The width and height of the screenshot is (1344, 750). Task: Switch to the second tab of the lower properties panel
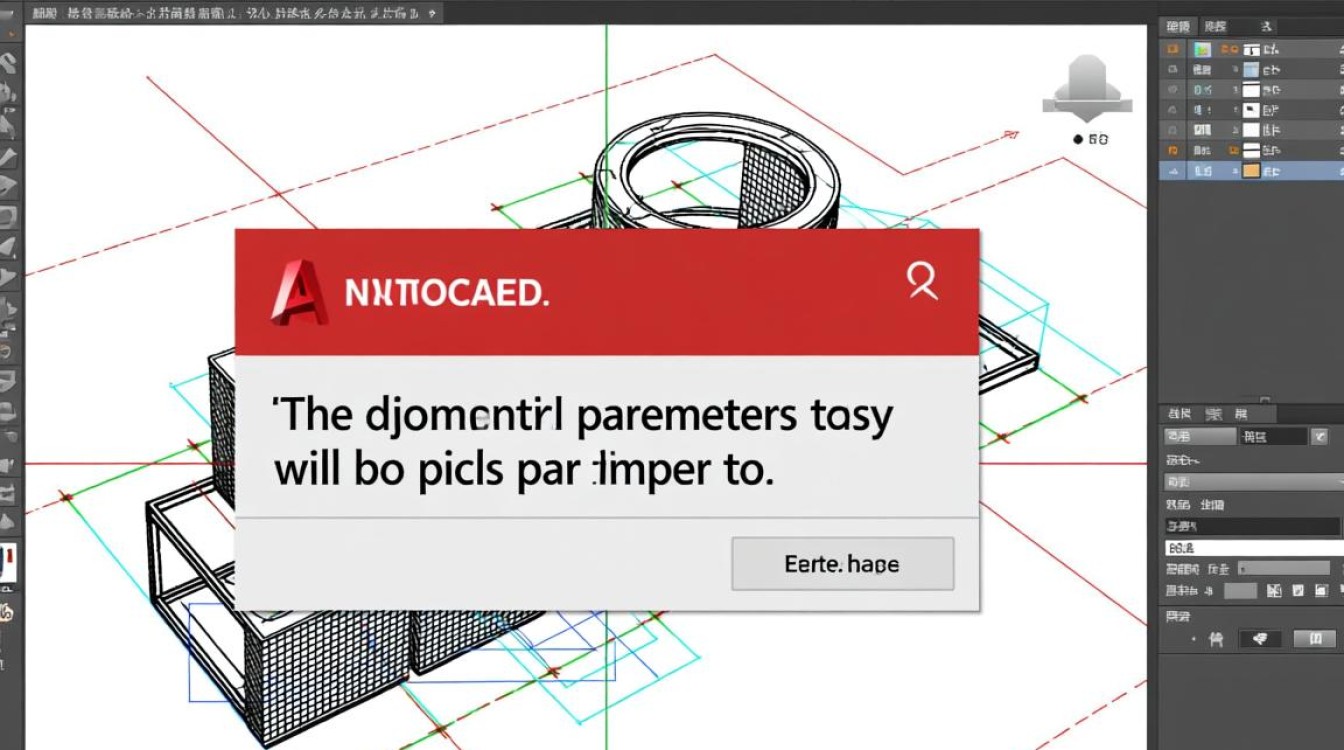pos(1214,413)
